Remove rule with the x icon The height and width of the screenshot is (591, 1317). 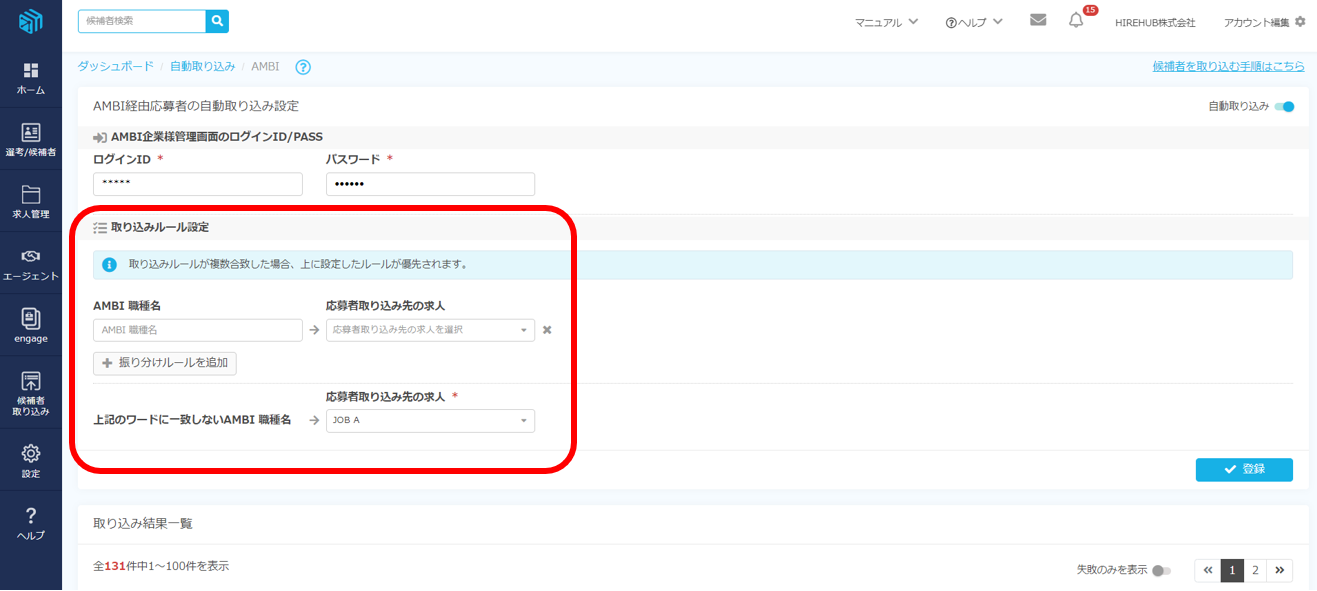[x=547, y=330]
